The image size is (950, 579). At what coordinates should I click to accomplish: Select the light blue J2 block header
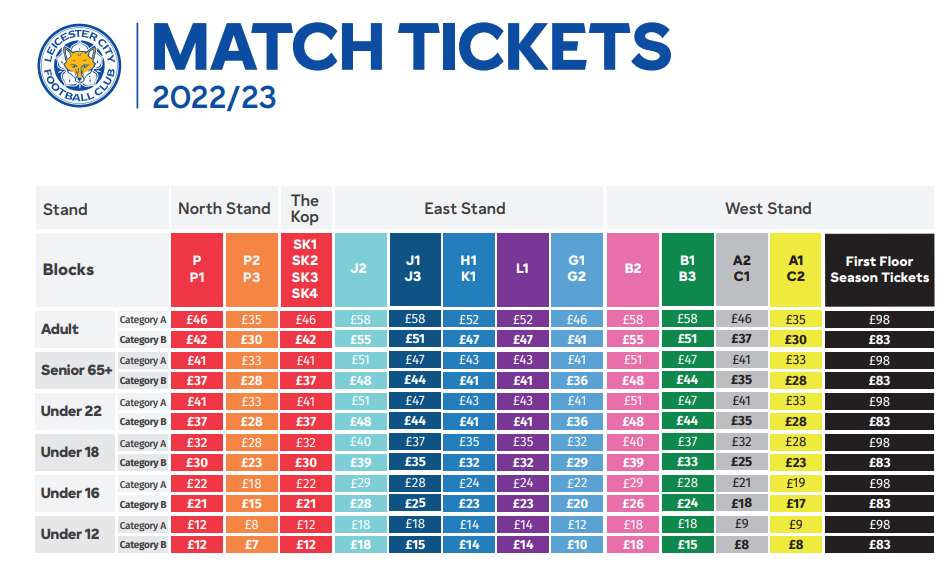[x=360, y=270]
